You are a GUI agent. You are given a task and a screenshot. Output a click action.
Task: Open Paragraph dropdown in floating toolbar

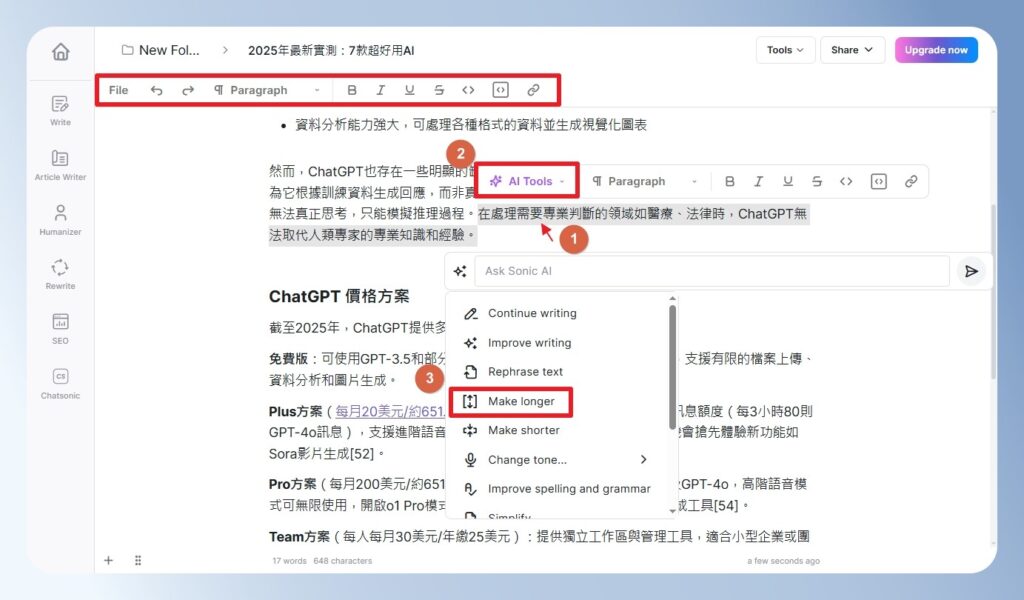[x=645, y=181]
